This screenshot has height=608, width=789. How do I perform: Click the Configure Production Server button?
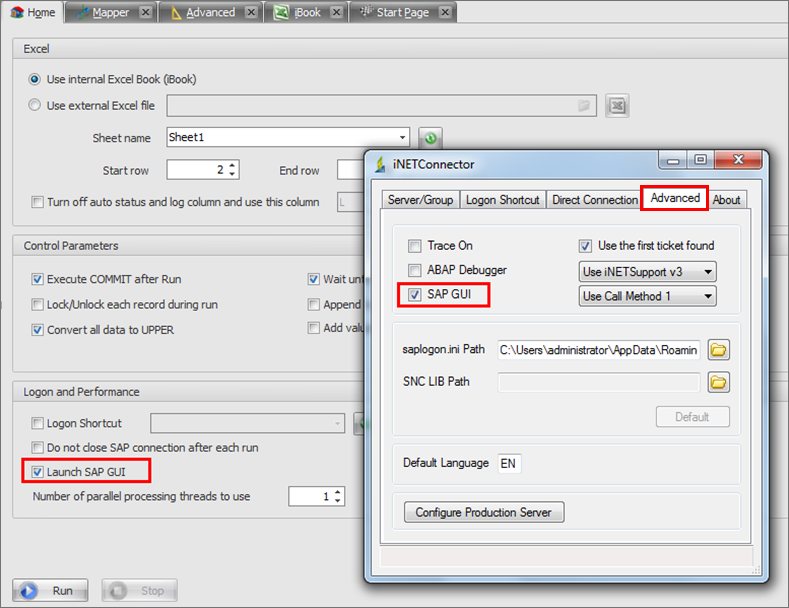point(484,512)
